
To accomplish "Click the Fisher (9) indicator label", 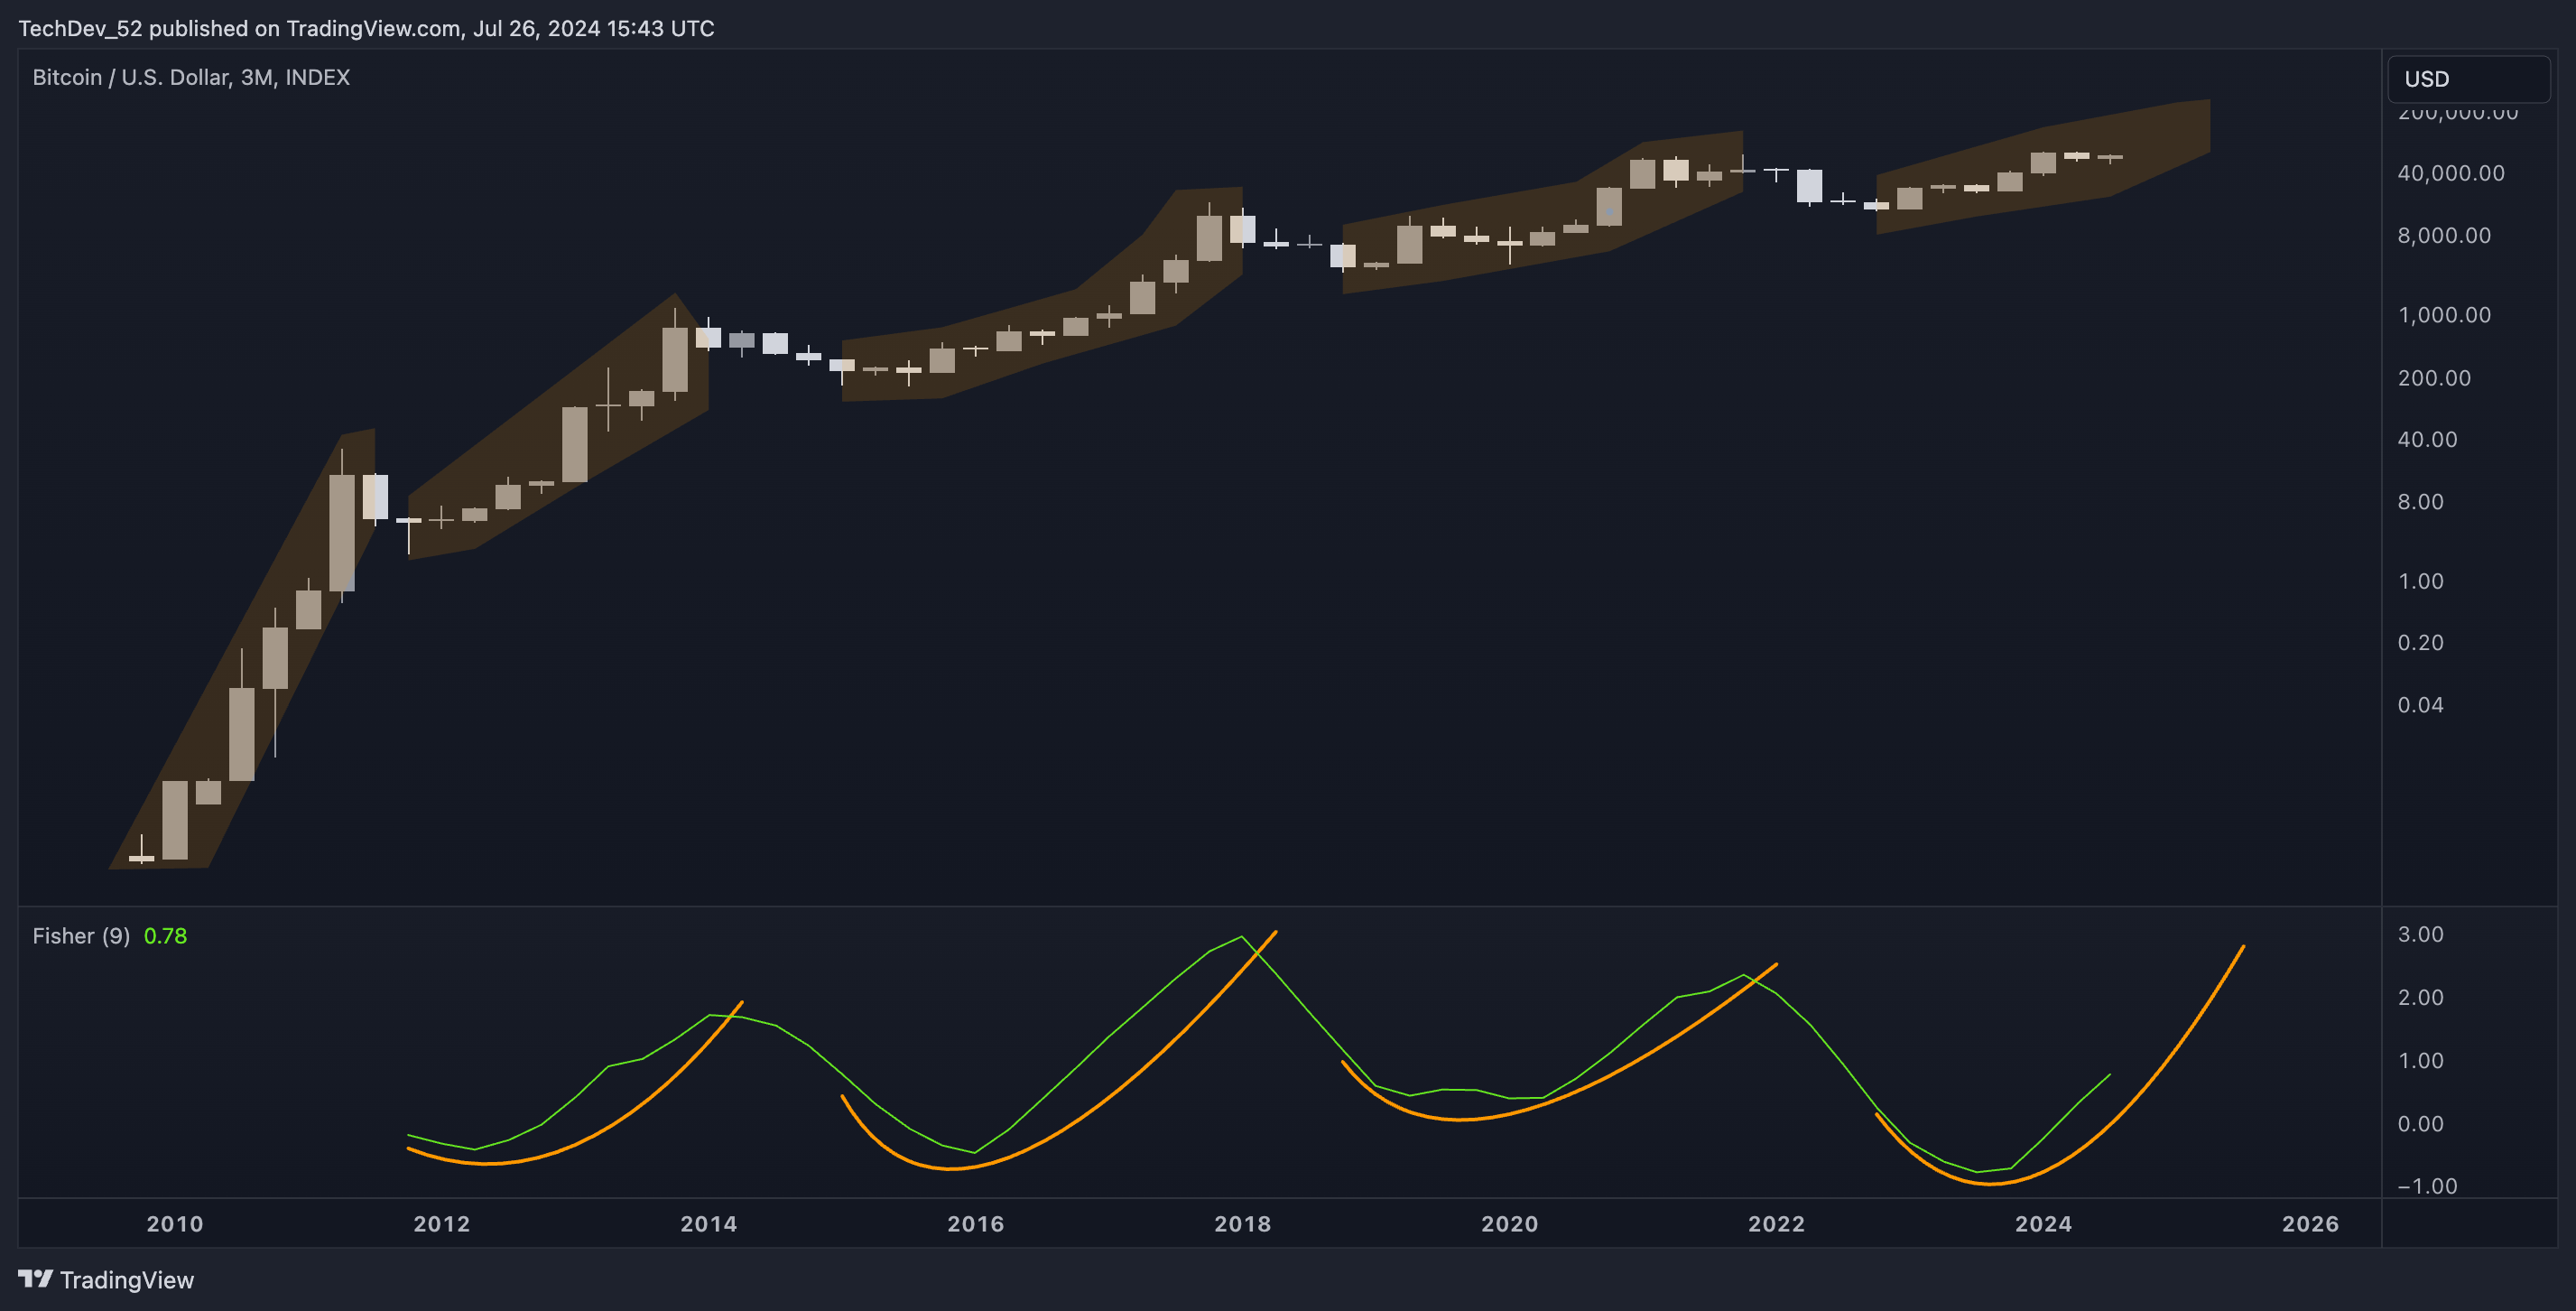I will tap(80, 936).
